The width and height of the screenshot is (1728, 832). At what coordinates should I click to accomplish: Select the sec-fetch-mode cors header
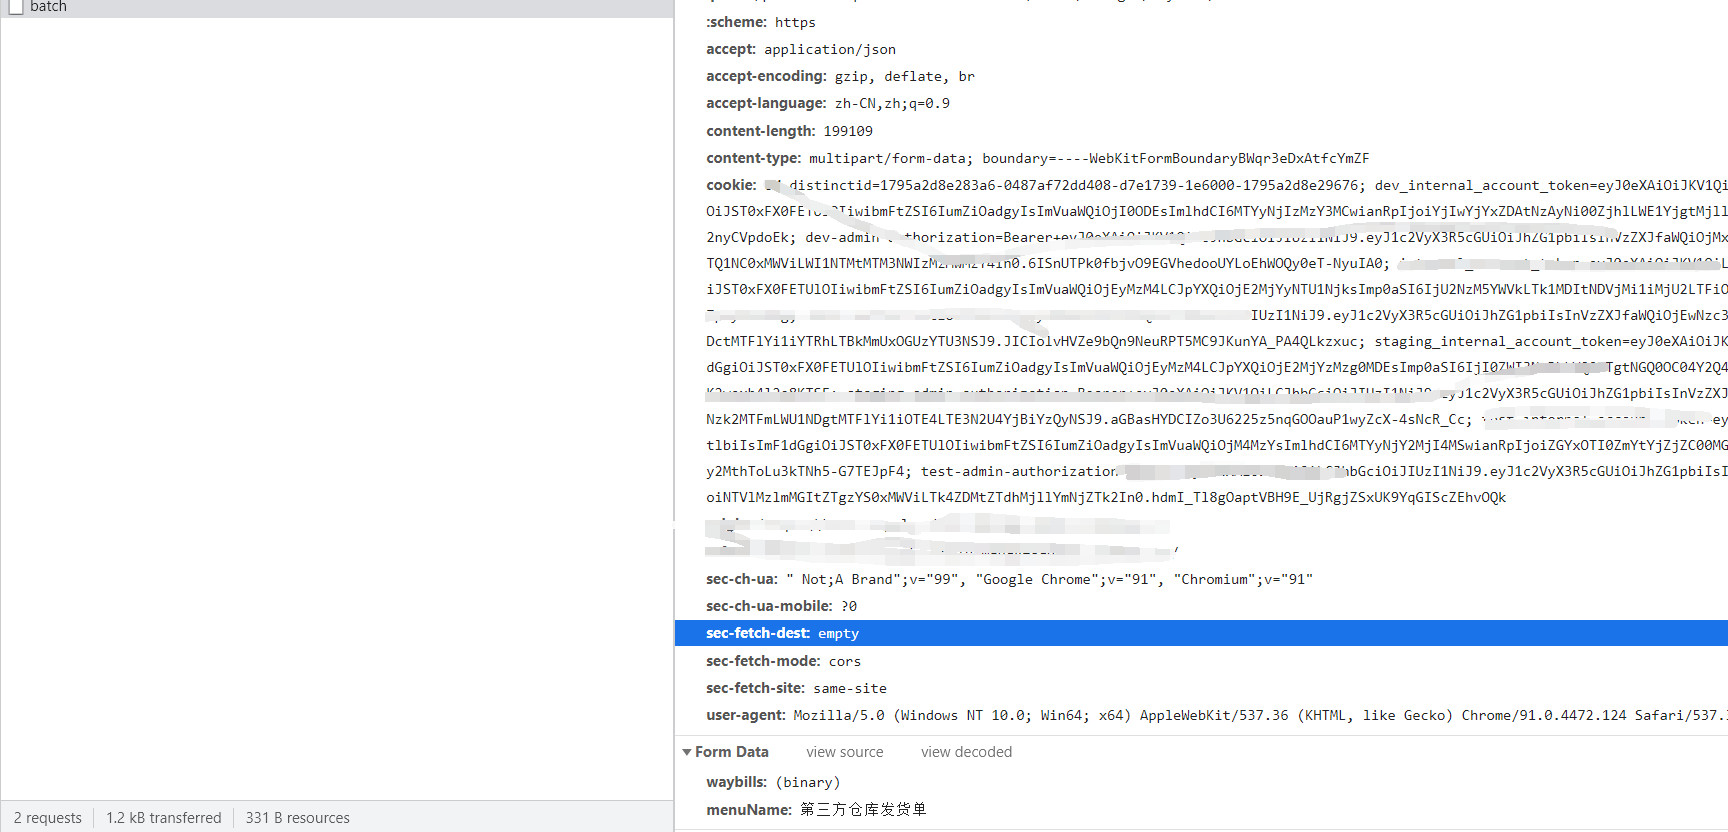click(783, 661)
